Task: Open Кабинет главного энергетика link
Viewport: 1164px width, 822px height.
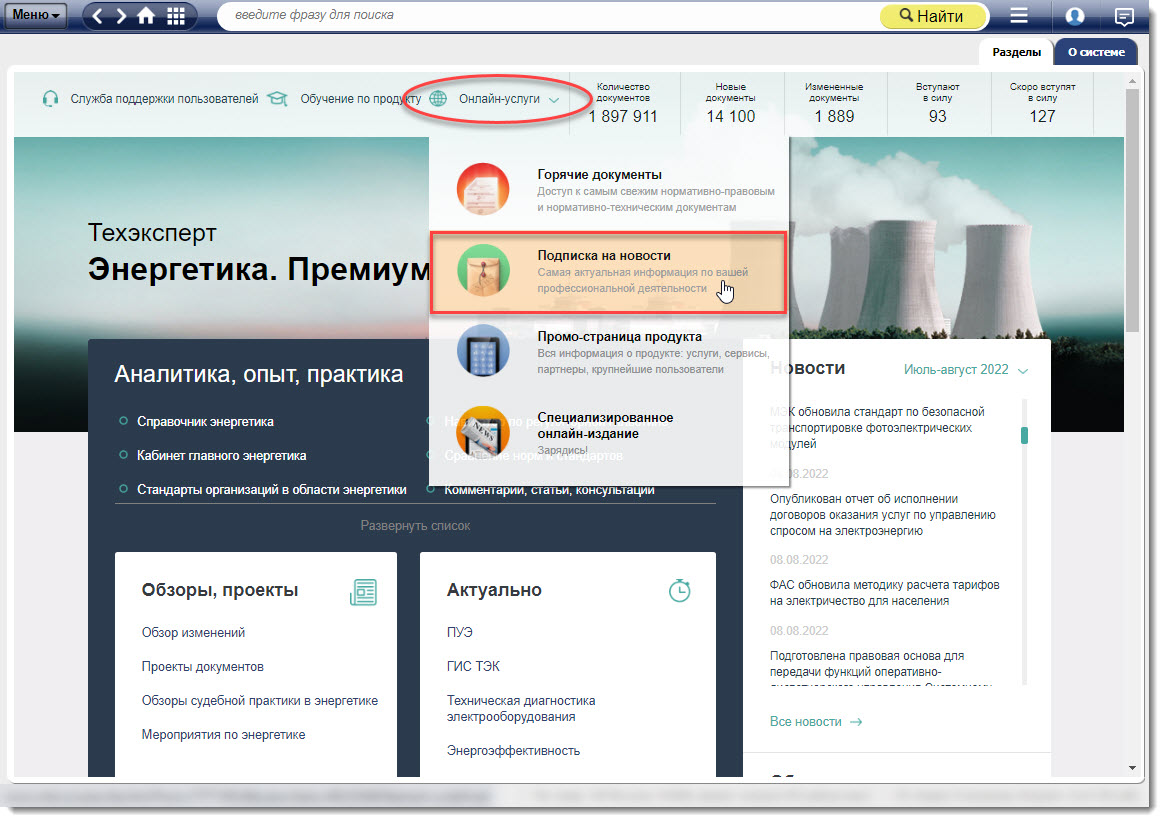Action: click(221, 456)
